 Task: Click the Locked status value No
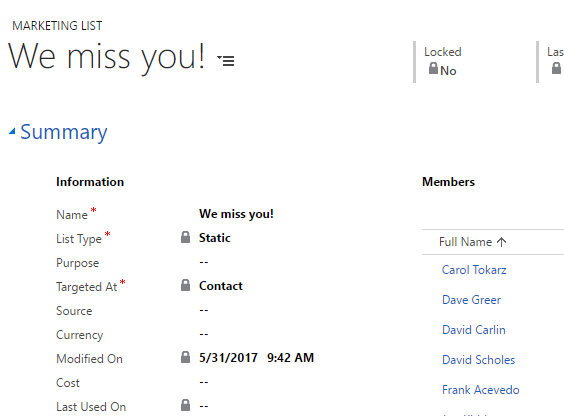[x=448, y=71]
